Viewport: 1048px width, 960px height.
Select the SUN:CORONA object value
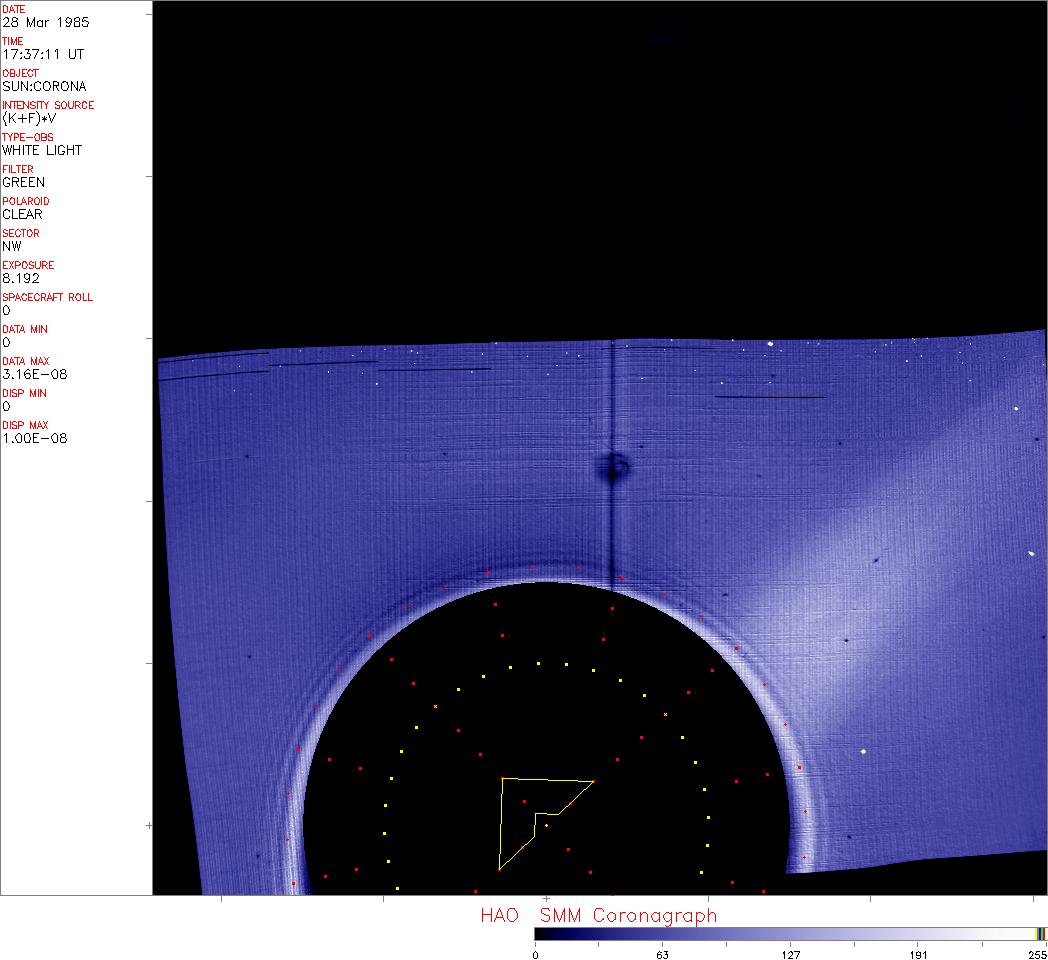click(x=44, y=86)
